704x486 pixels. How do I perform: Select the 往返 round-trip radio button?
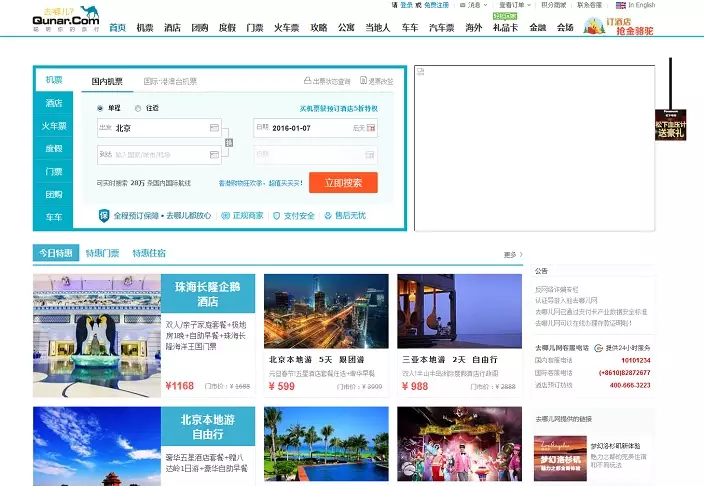138,108
